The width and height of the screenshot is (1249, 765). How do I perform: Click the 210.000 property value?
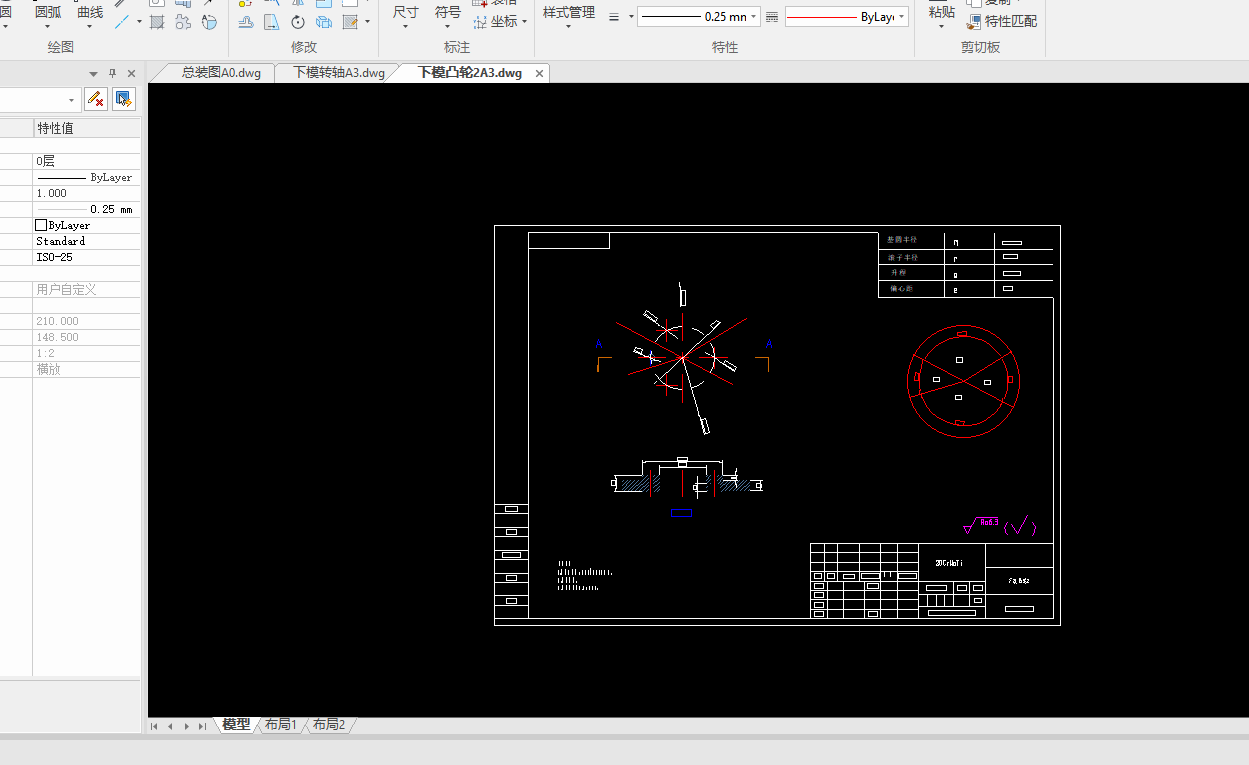coord(87,321)
